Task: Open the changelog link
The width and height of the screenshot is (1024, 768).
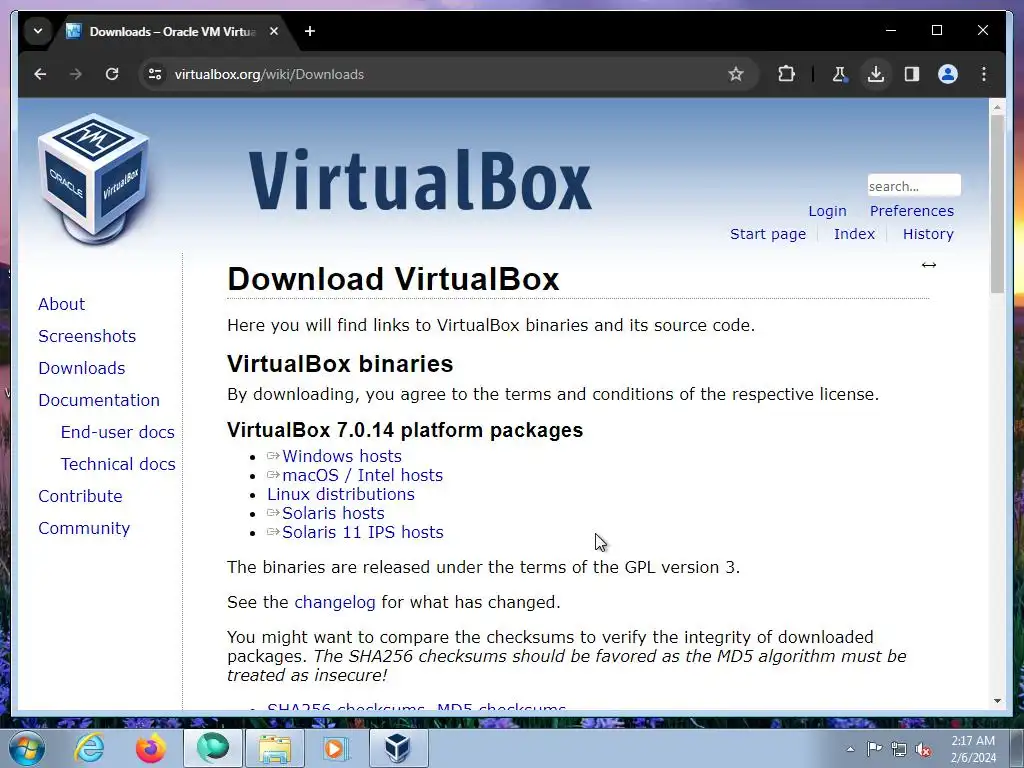Action: click(334, 602)
